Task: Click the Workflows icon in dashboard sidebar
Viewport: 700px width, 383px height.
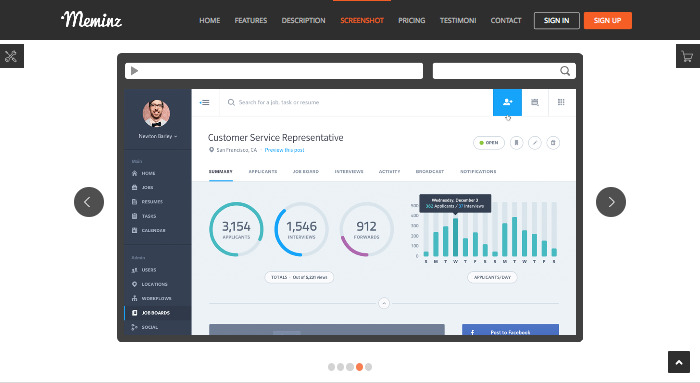Action: [x=134, y=299]
